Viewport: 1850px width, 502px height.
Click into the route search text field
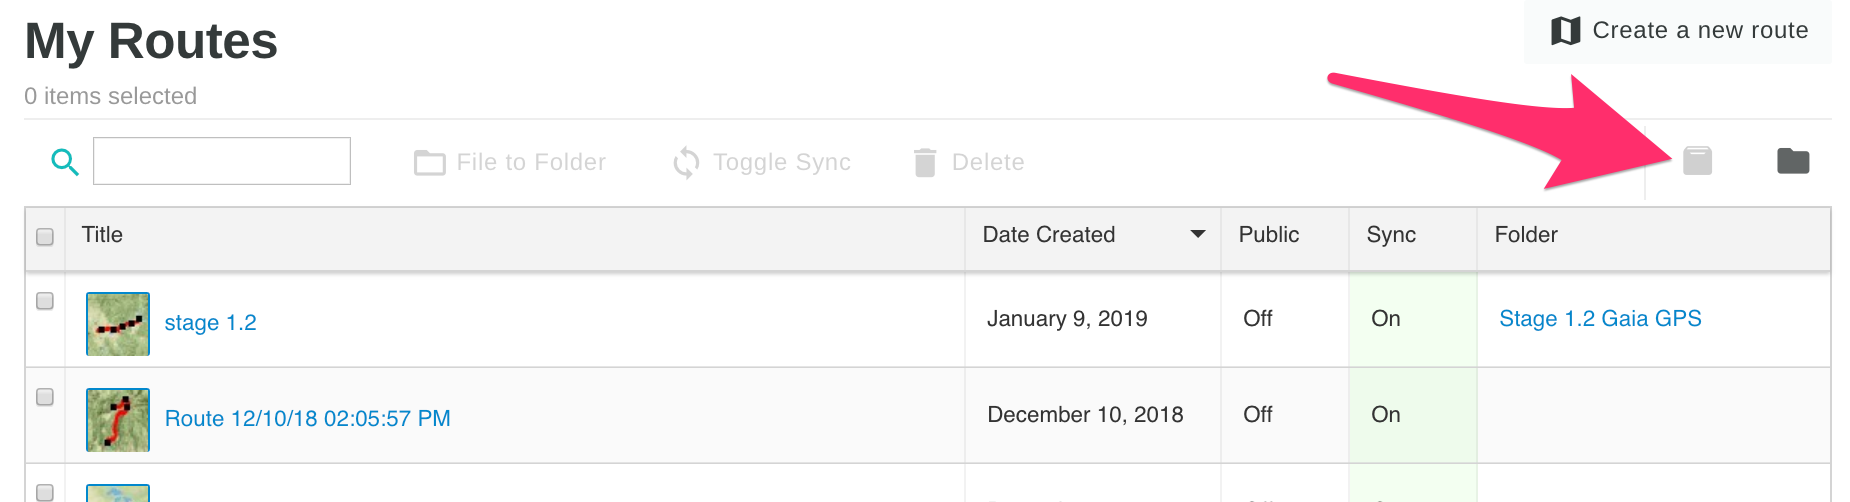(222, 161)
